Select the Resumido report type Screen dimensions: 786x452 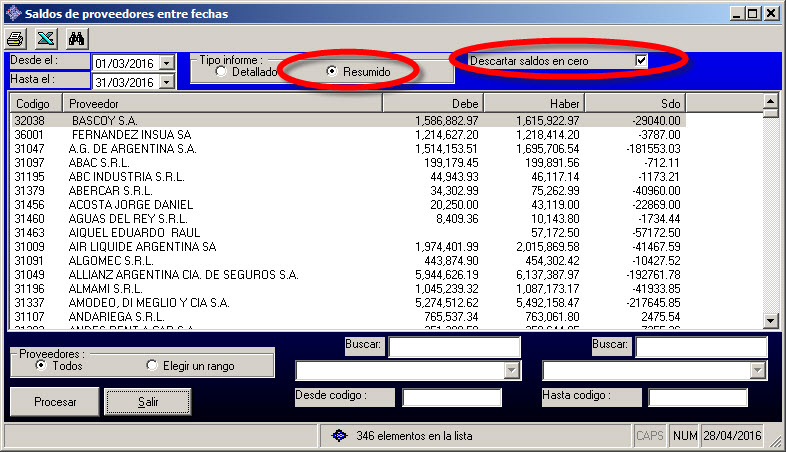[x=333, y=72]
